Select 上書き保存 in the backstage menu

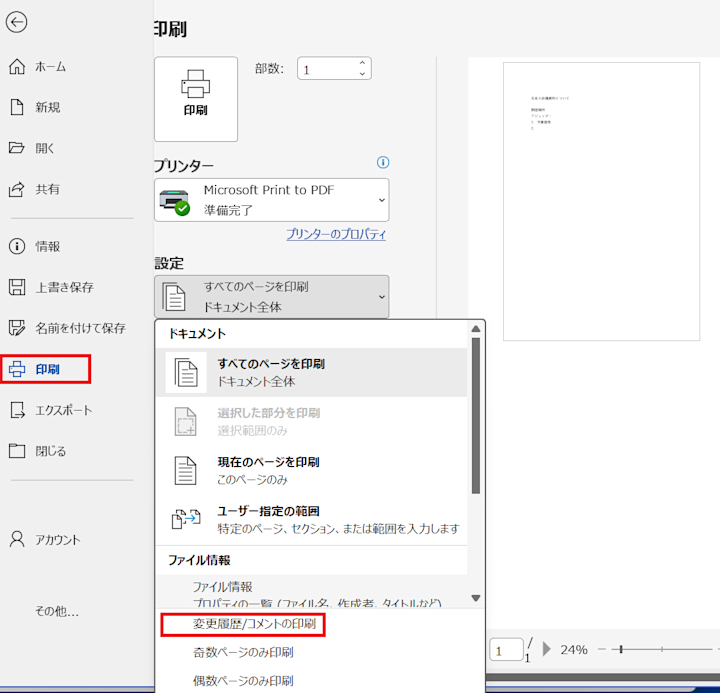65,287
